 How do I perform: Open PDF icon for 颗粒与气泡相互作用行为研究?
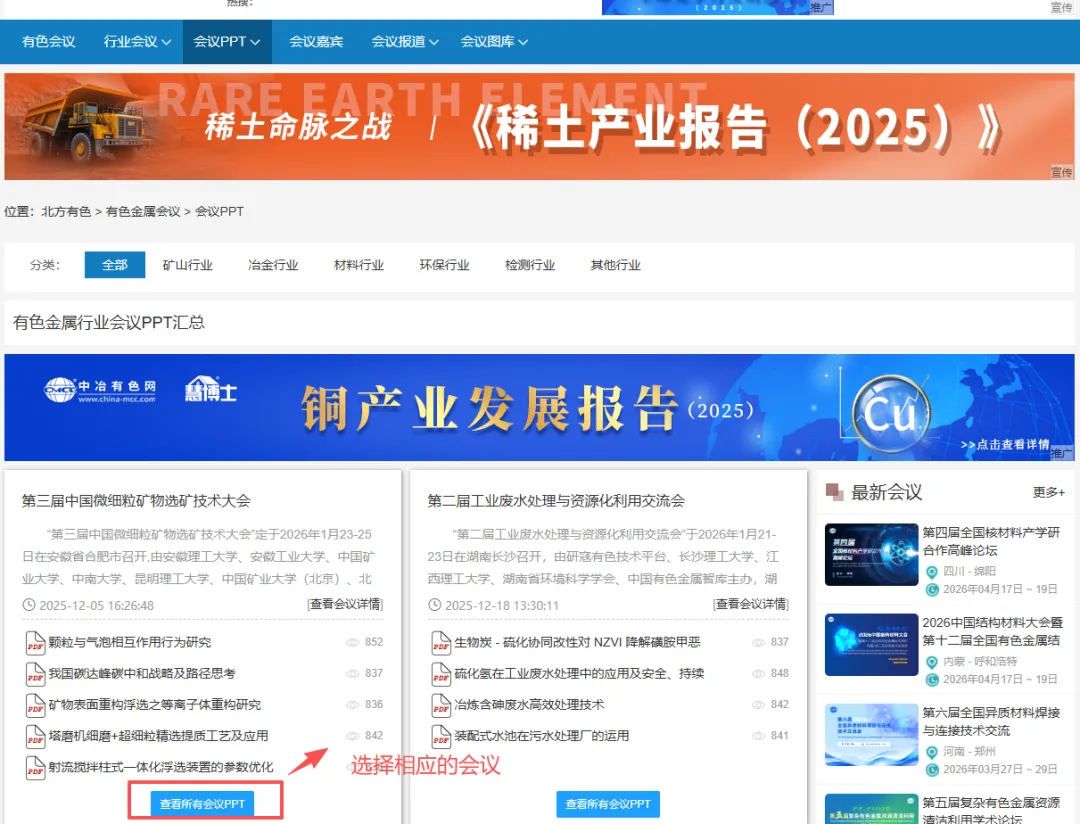coord(35,642)
